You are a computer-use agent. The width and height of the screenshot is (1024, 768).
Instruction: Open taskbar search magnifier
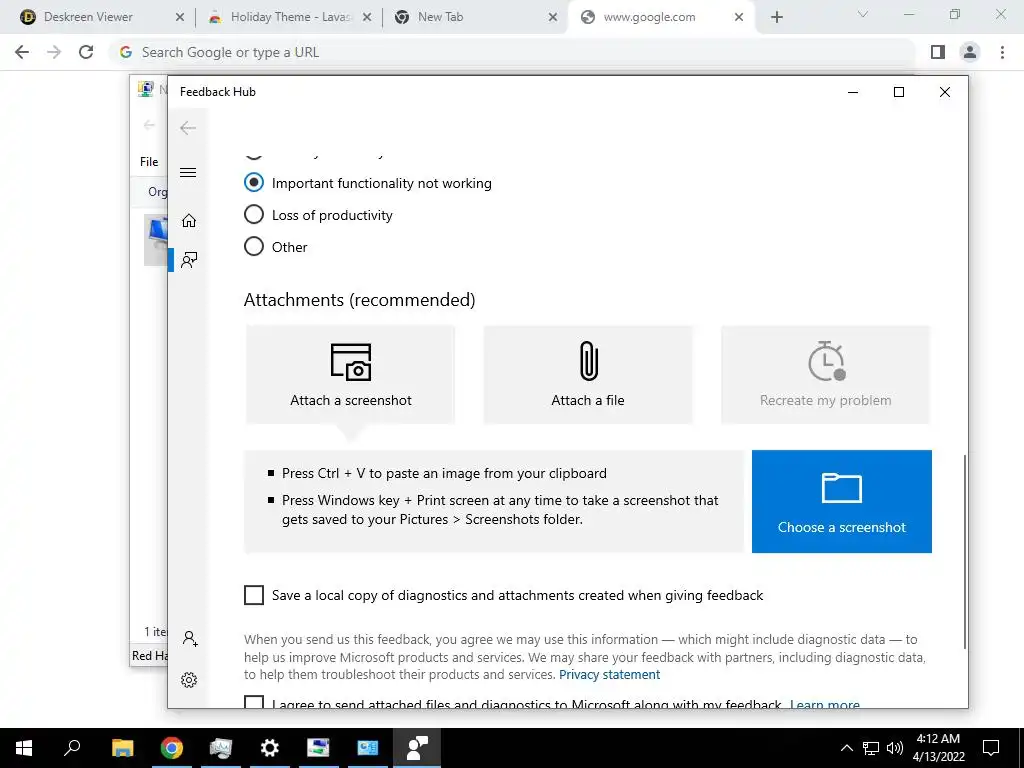tap(72, 748)
